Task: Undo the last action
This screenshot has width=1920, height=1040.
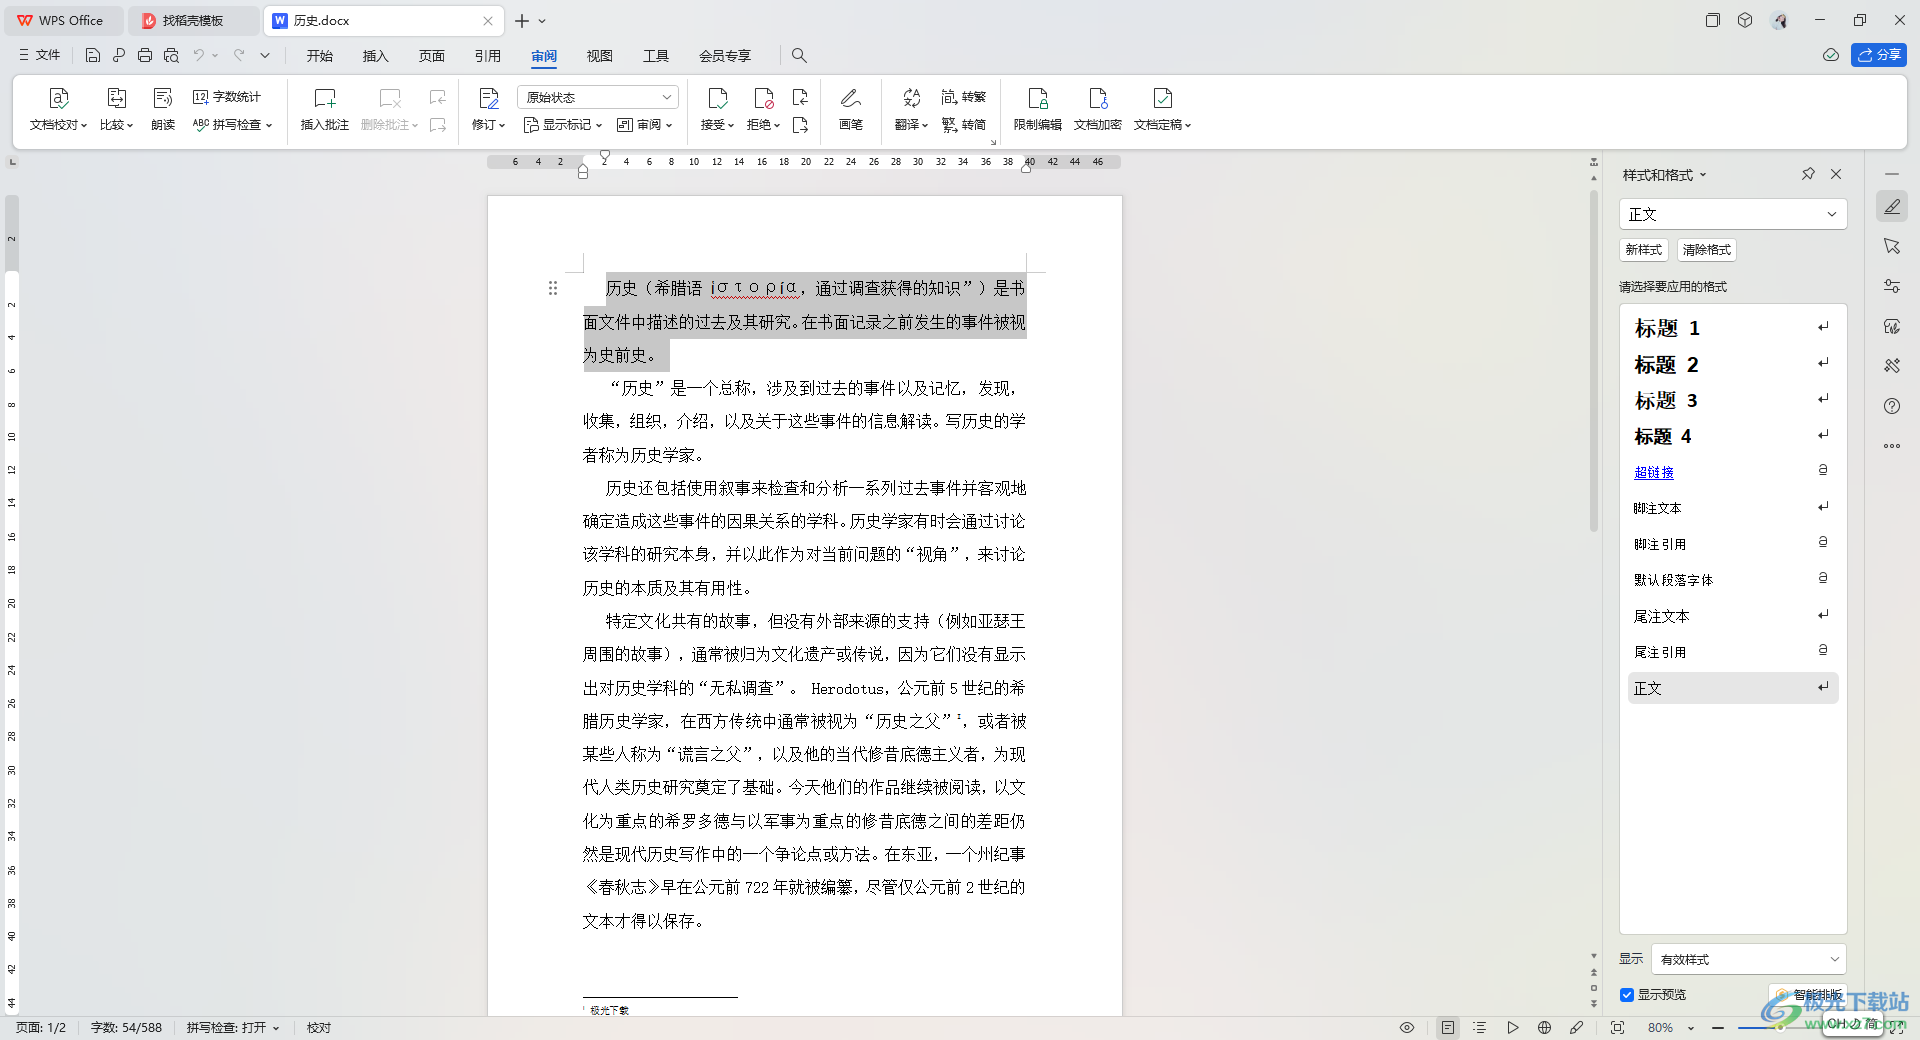Action: (198, 55)
